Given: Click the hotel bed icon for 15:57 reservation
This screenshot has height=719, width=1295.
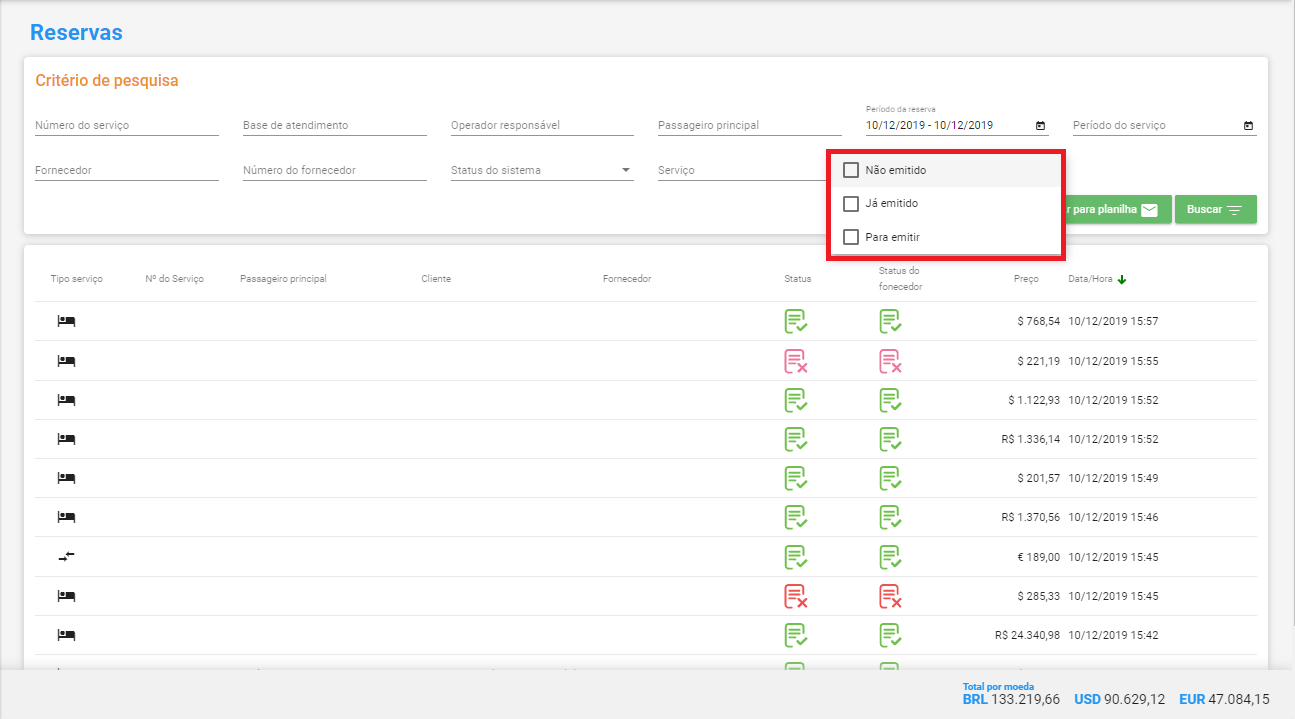Looking at the screenshot, I should point(67,321).
